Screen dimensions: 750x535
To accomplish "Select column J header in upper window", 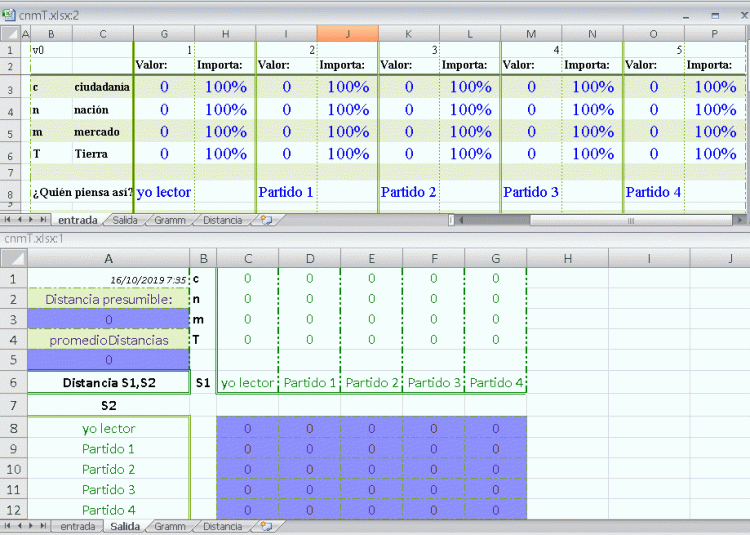I will click(x=347, y=34).
